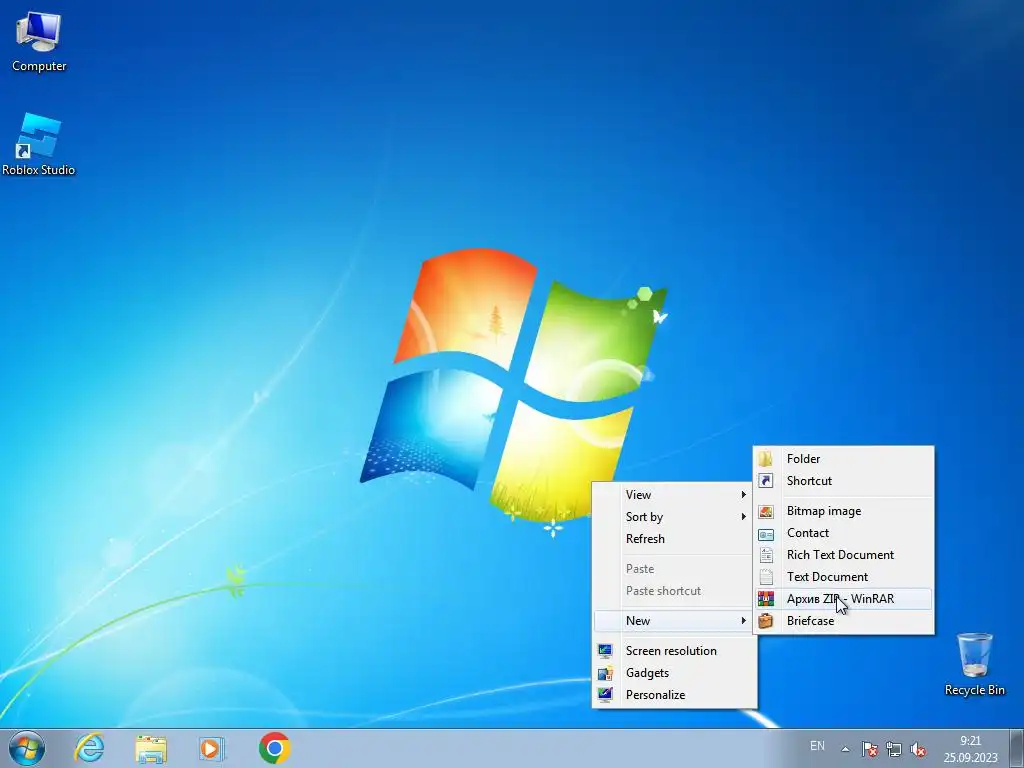Open Screen resolution settings
1024x768 pixels.
[x=674, y=650]
